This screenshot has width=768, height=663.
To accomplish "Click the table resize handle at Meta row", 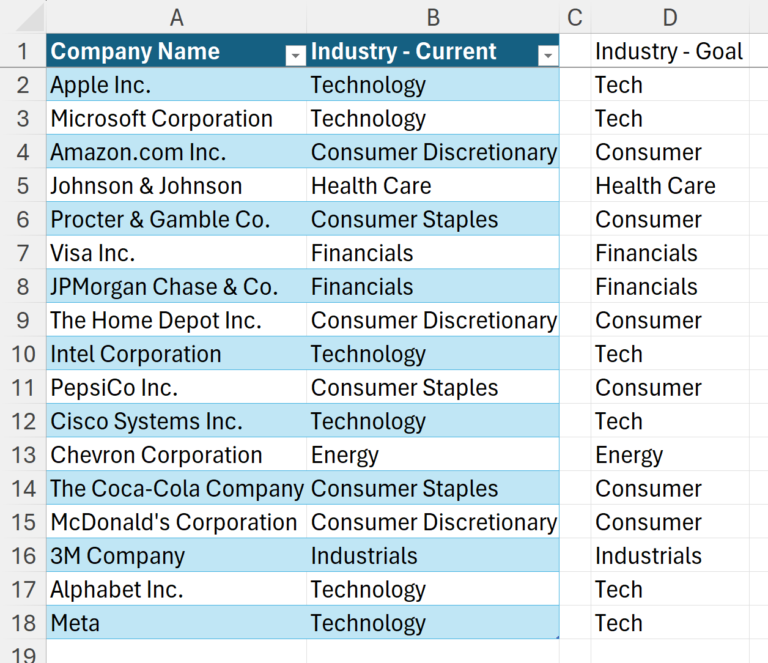I will pyautogui.click(x=557, y=636).
